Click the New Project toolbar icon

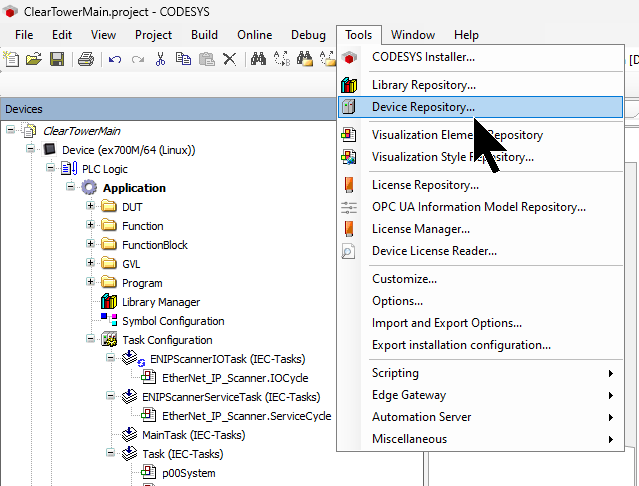(x=12, y=59)
